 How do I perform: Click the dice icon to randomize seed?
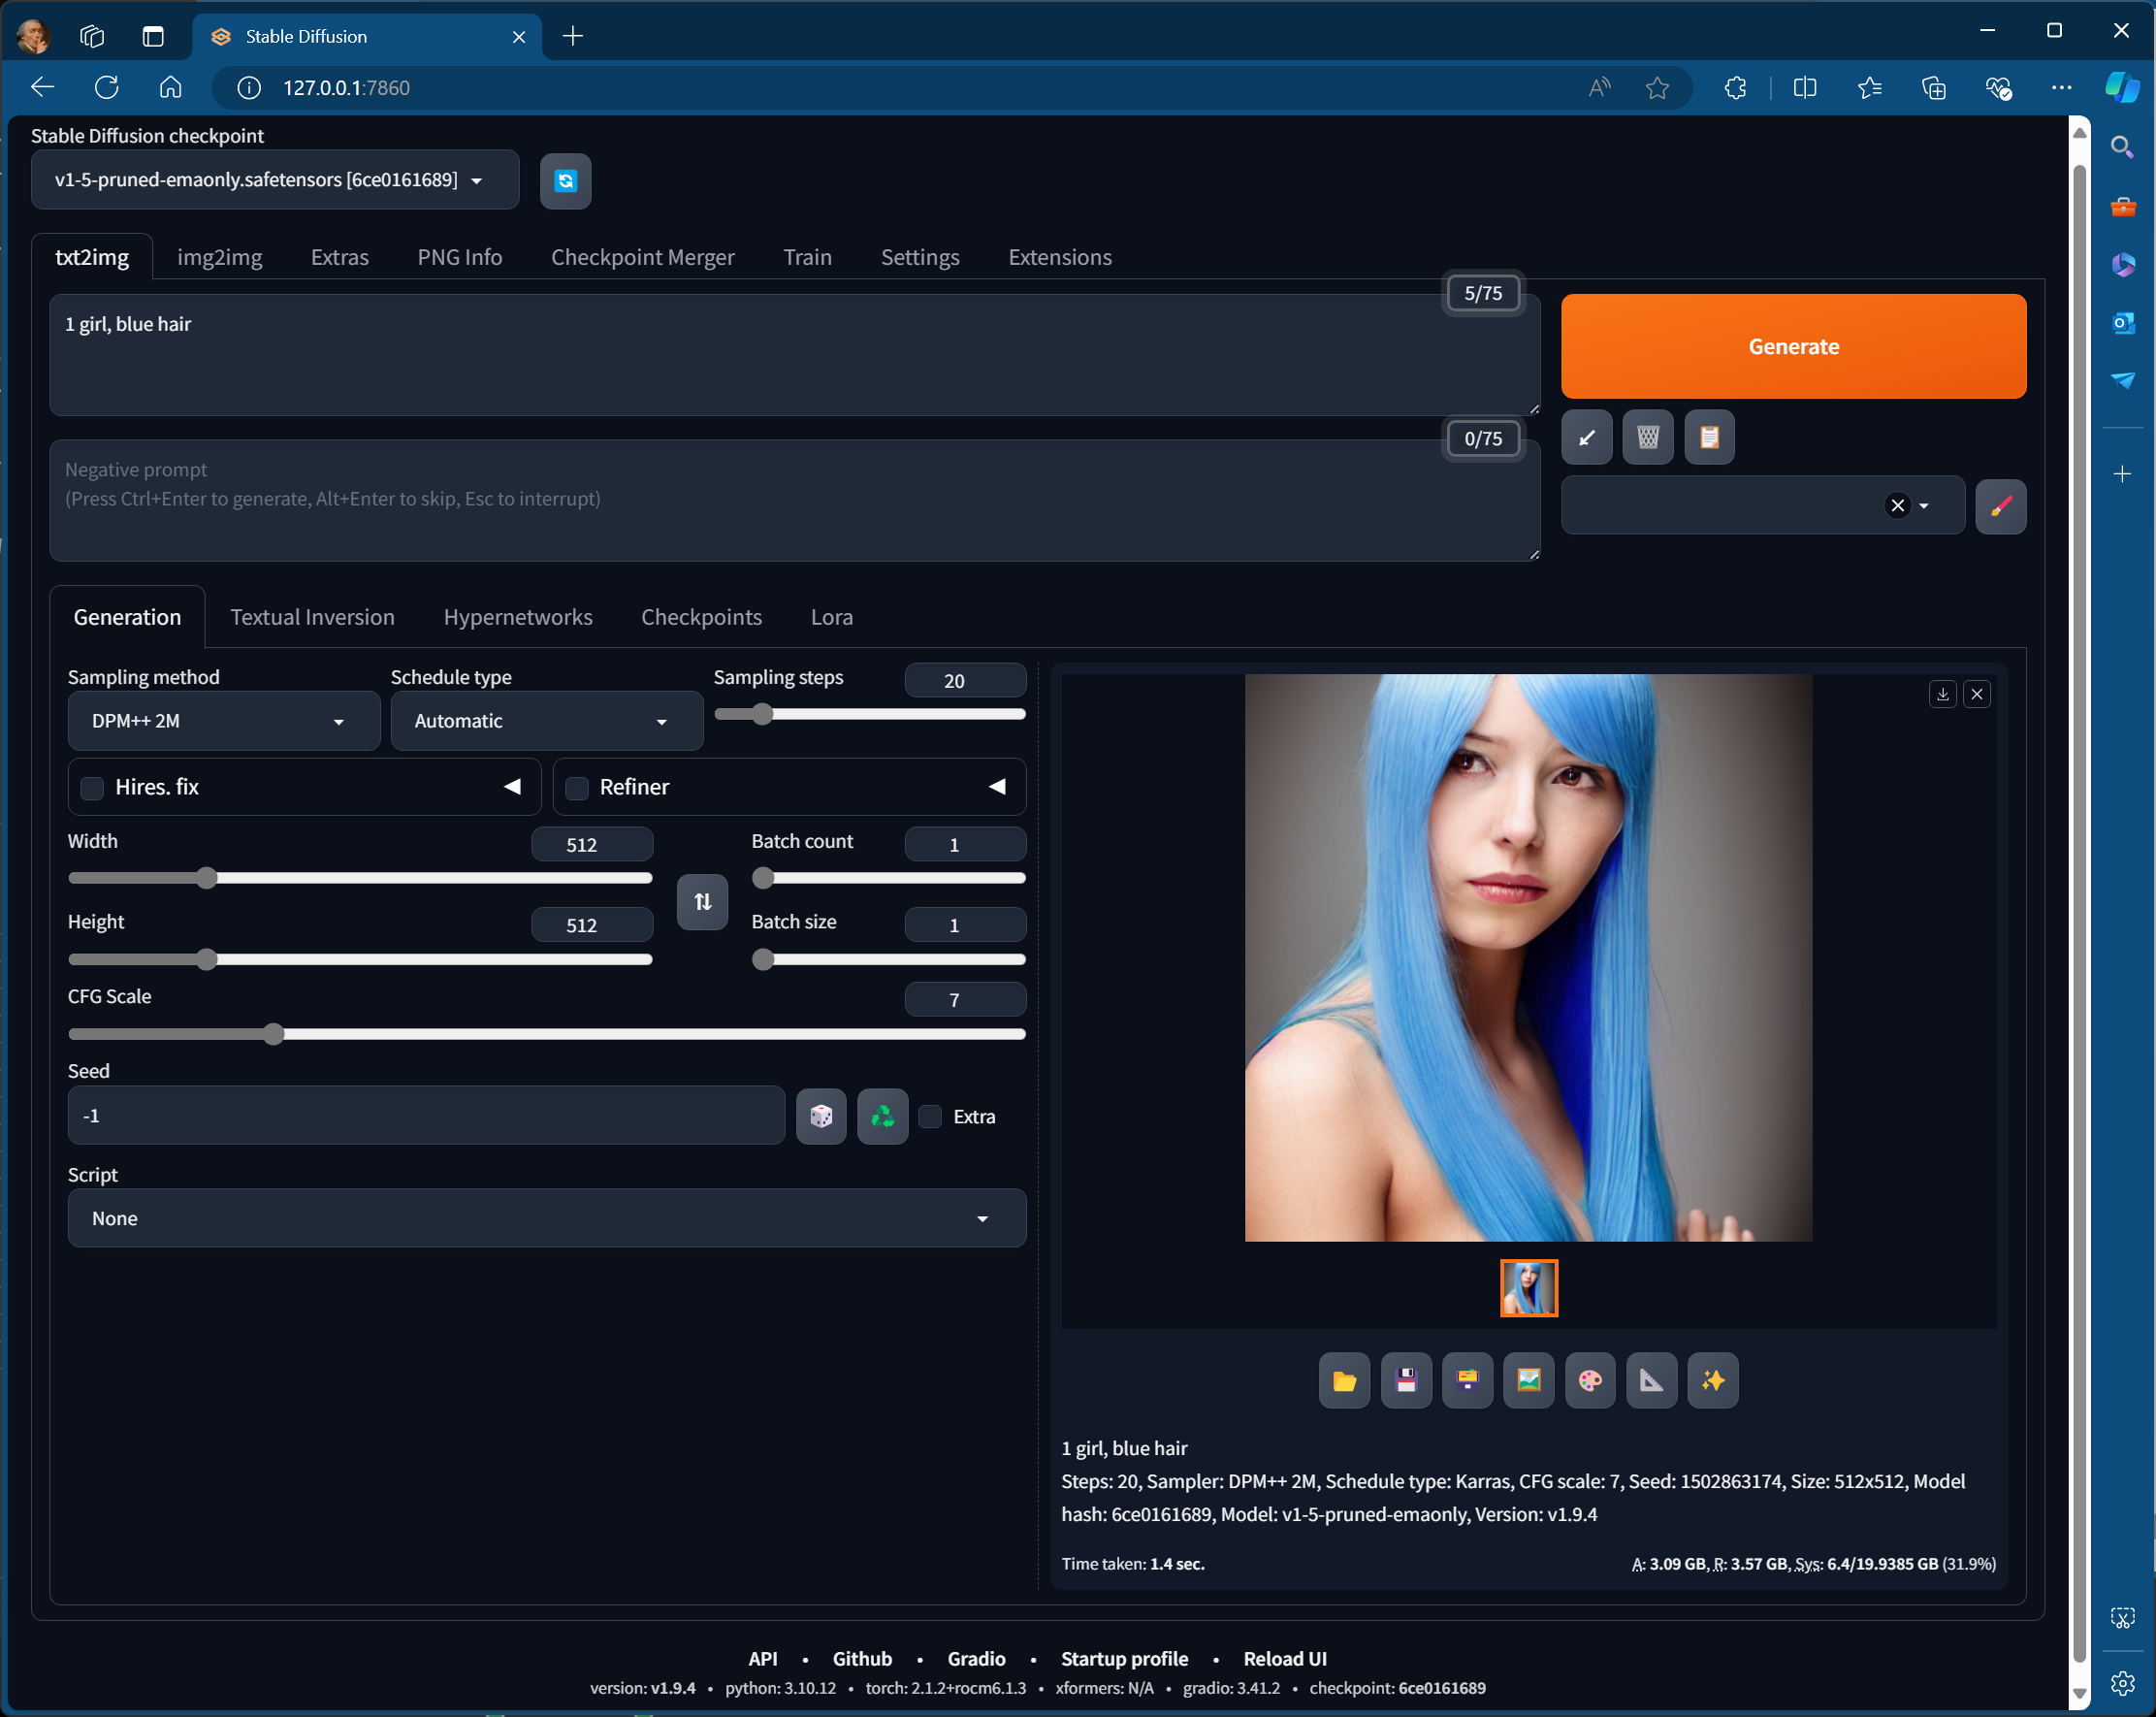tap(820, 1116)
